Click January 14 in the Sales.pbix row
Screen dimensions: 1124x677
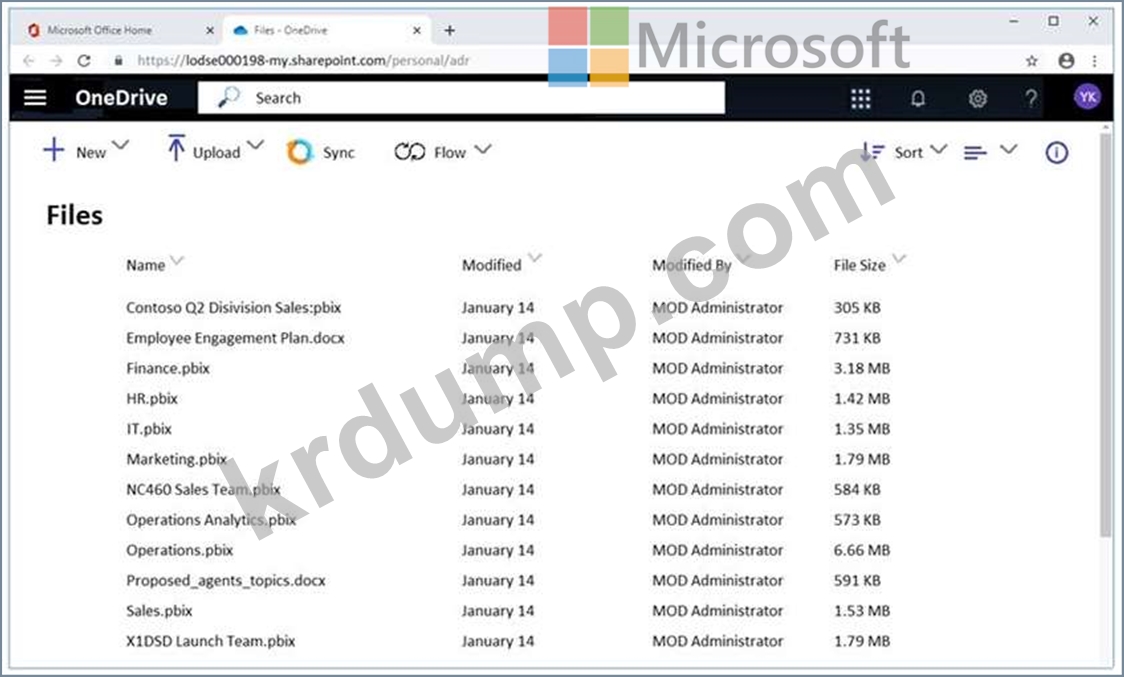click(497, 611)
